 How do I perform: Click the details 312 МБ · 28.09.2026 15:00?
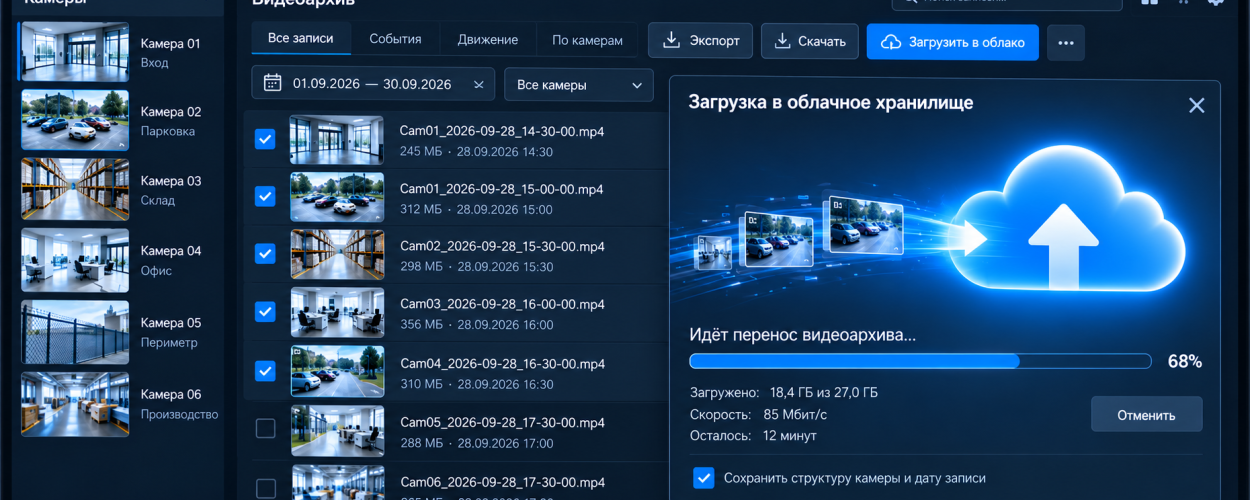(476, 210)
